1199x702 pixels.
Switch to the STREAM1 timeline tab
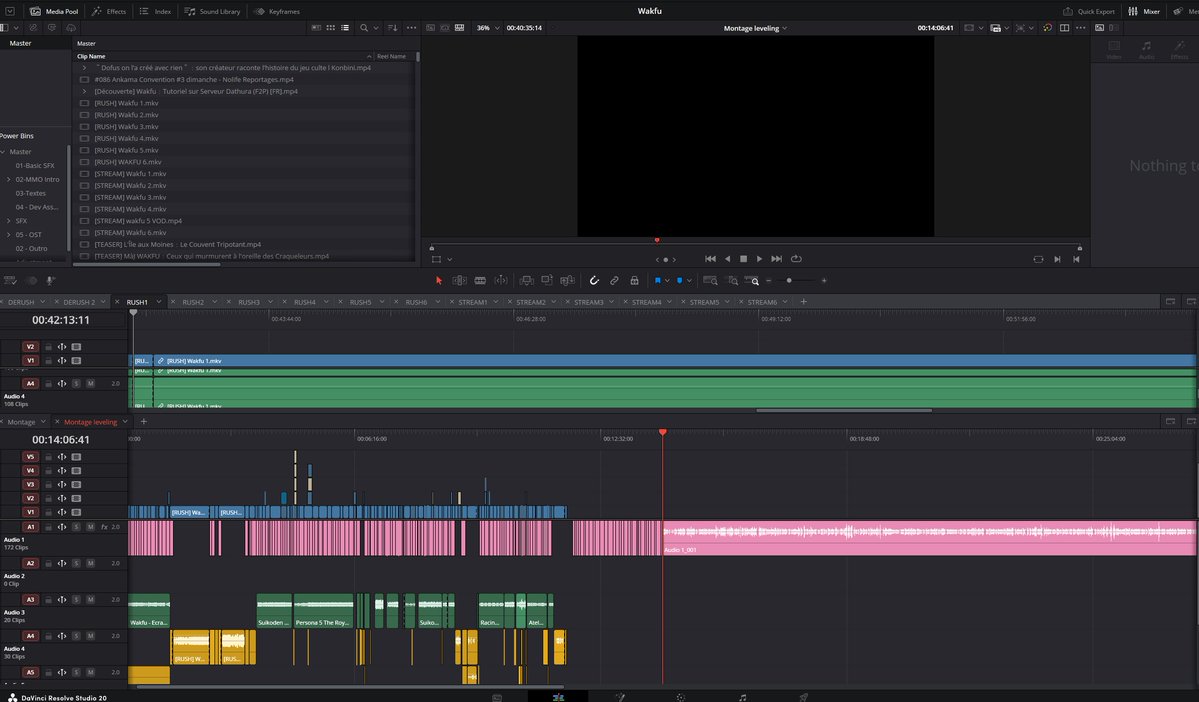pyautogui.click(x=473, y=302)
